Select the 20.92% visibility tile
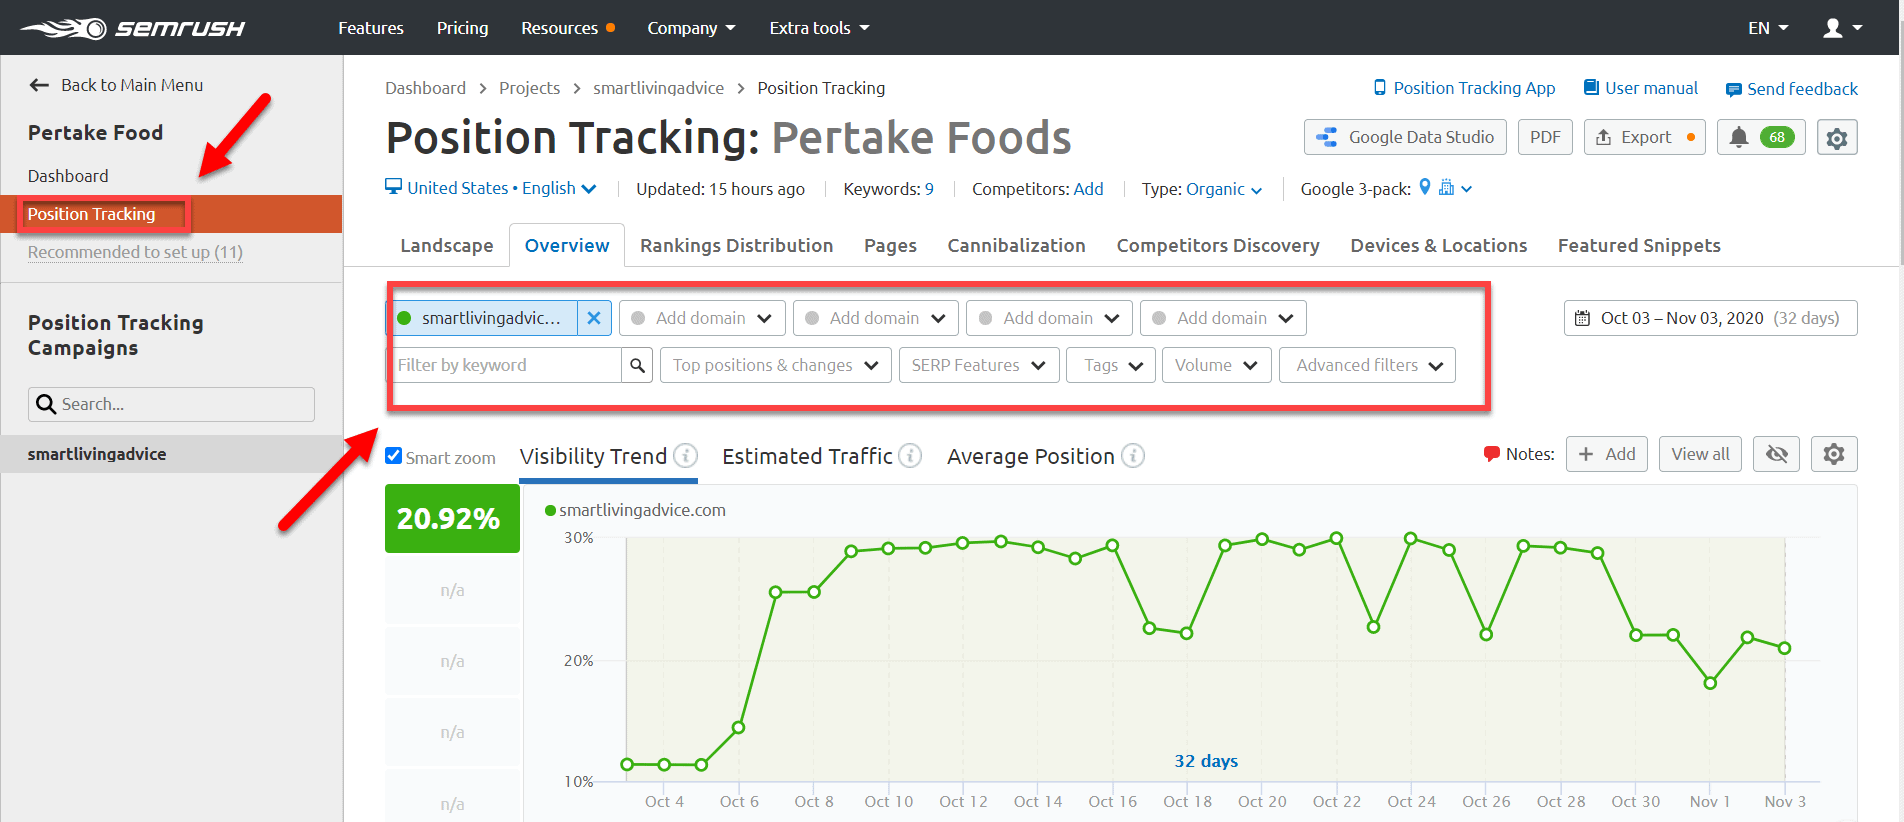This screenshot has height=822, width=1904. pos(452,518)
